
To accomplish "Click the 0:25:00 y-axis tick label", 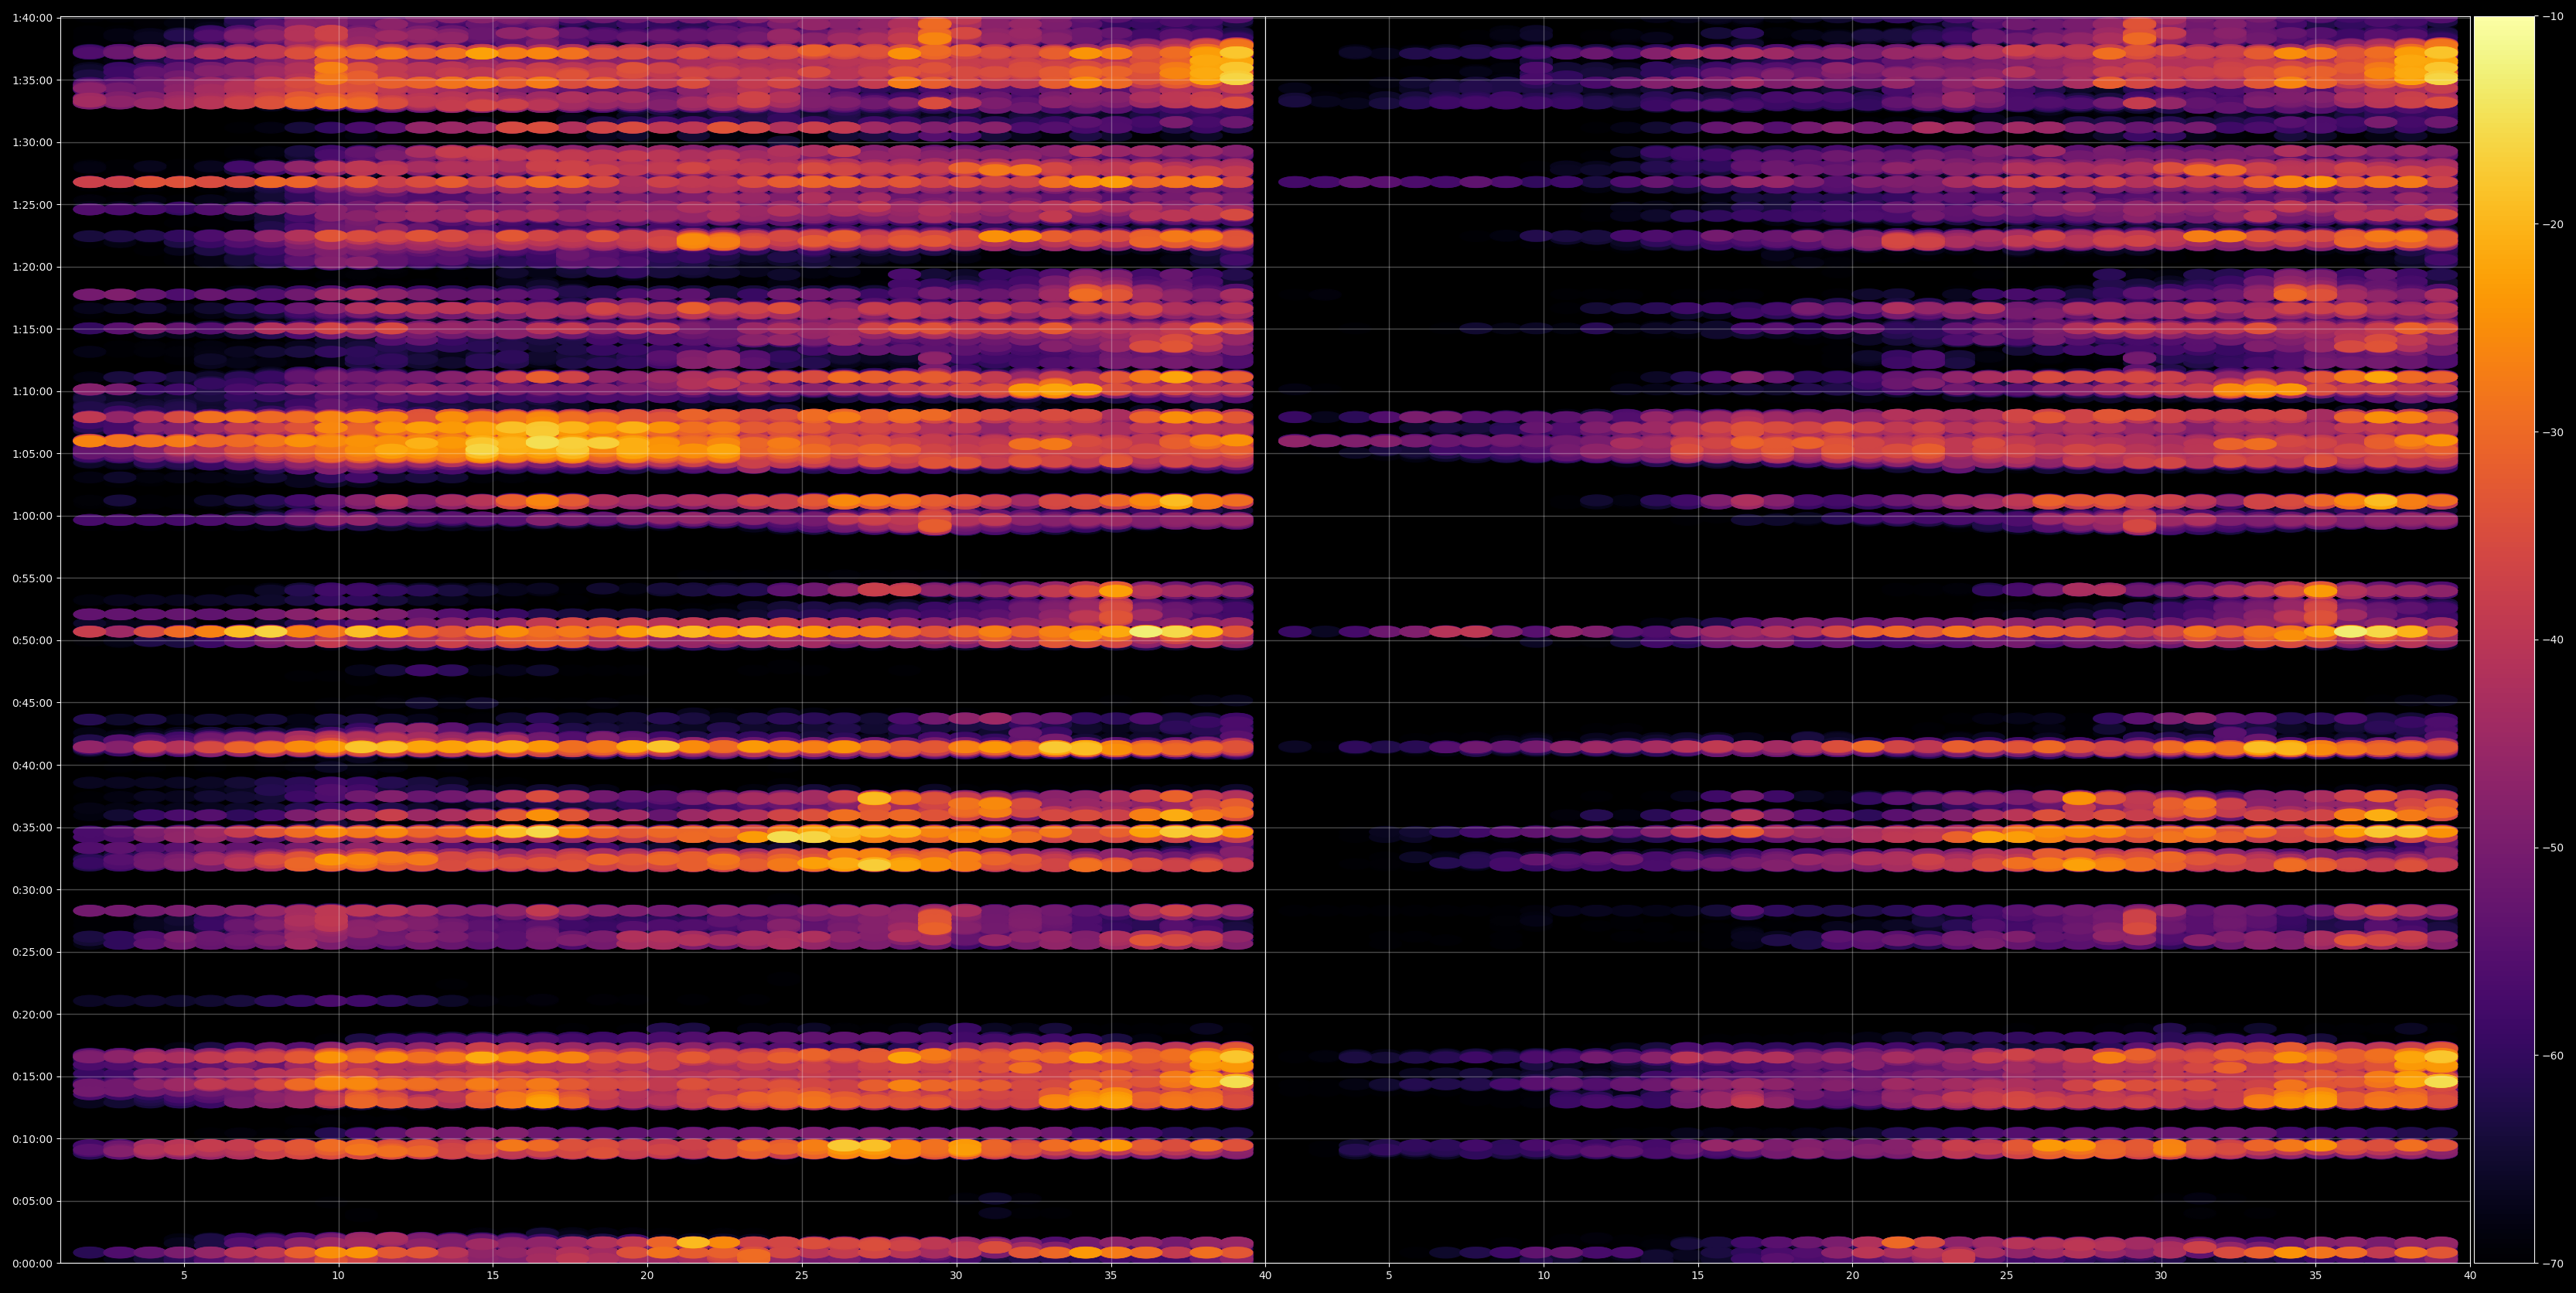I will (x=31, y=952).
